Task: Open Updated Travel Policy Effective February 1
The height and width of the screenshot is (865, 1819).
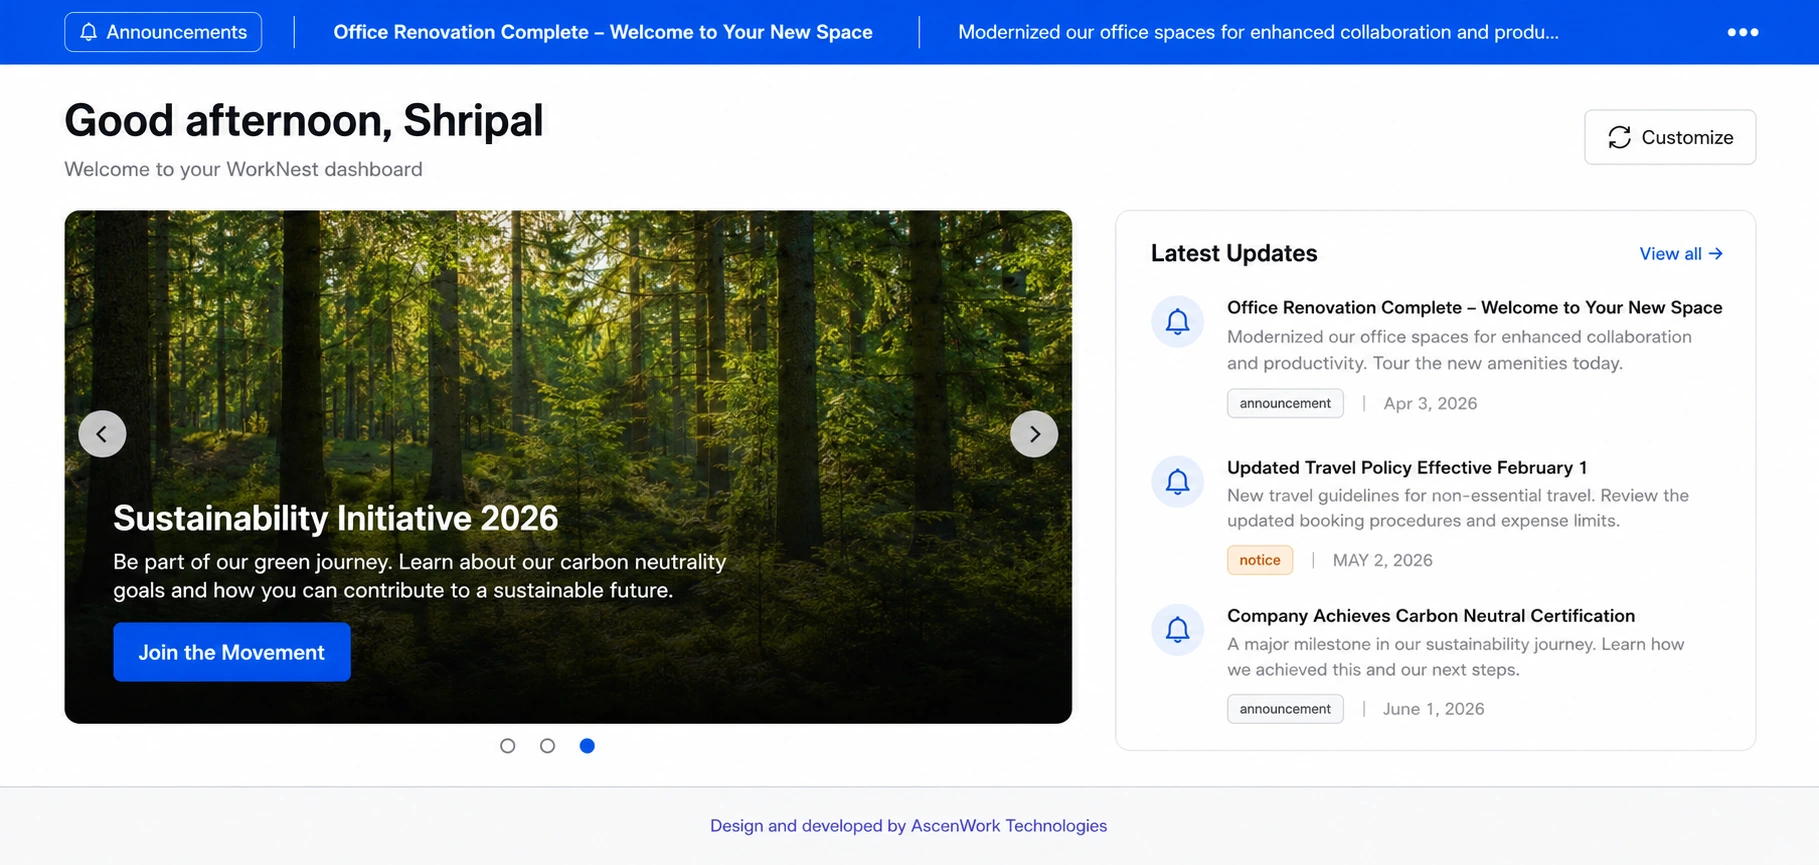Action: coord(1407,468)
